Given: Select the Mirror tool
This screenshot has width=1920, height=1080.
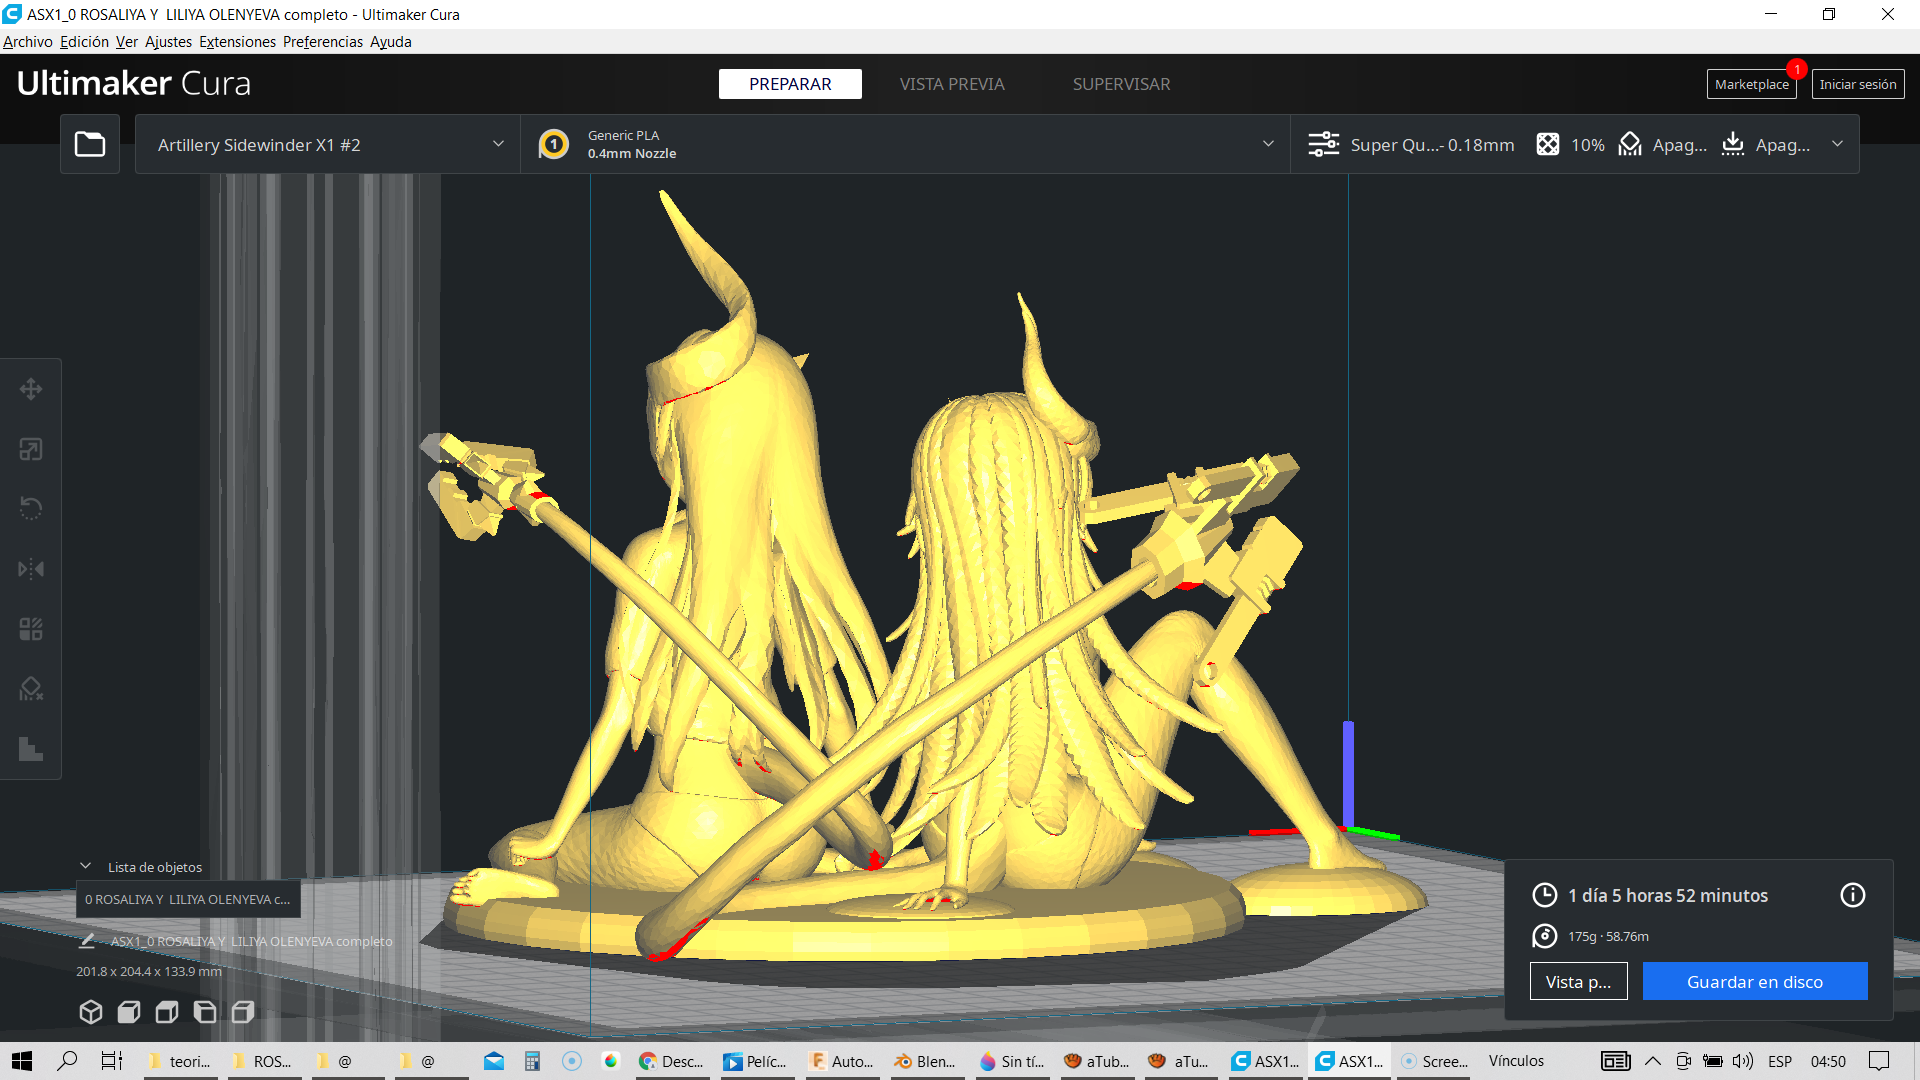Looking at the screenshot, I should coord(31,569).
